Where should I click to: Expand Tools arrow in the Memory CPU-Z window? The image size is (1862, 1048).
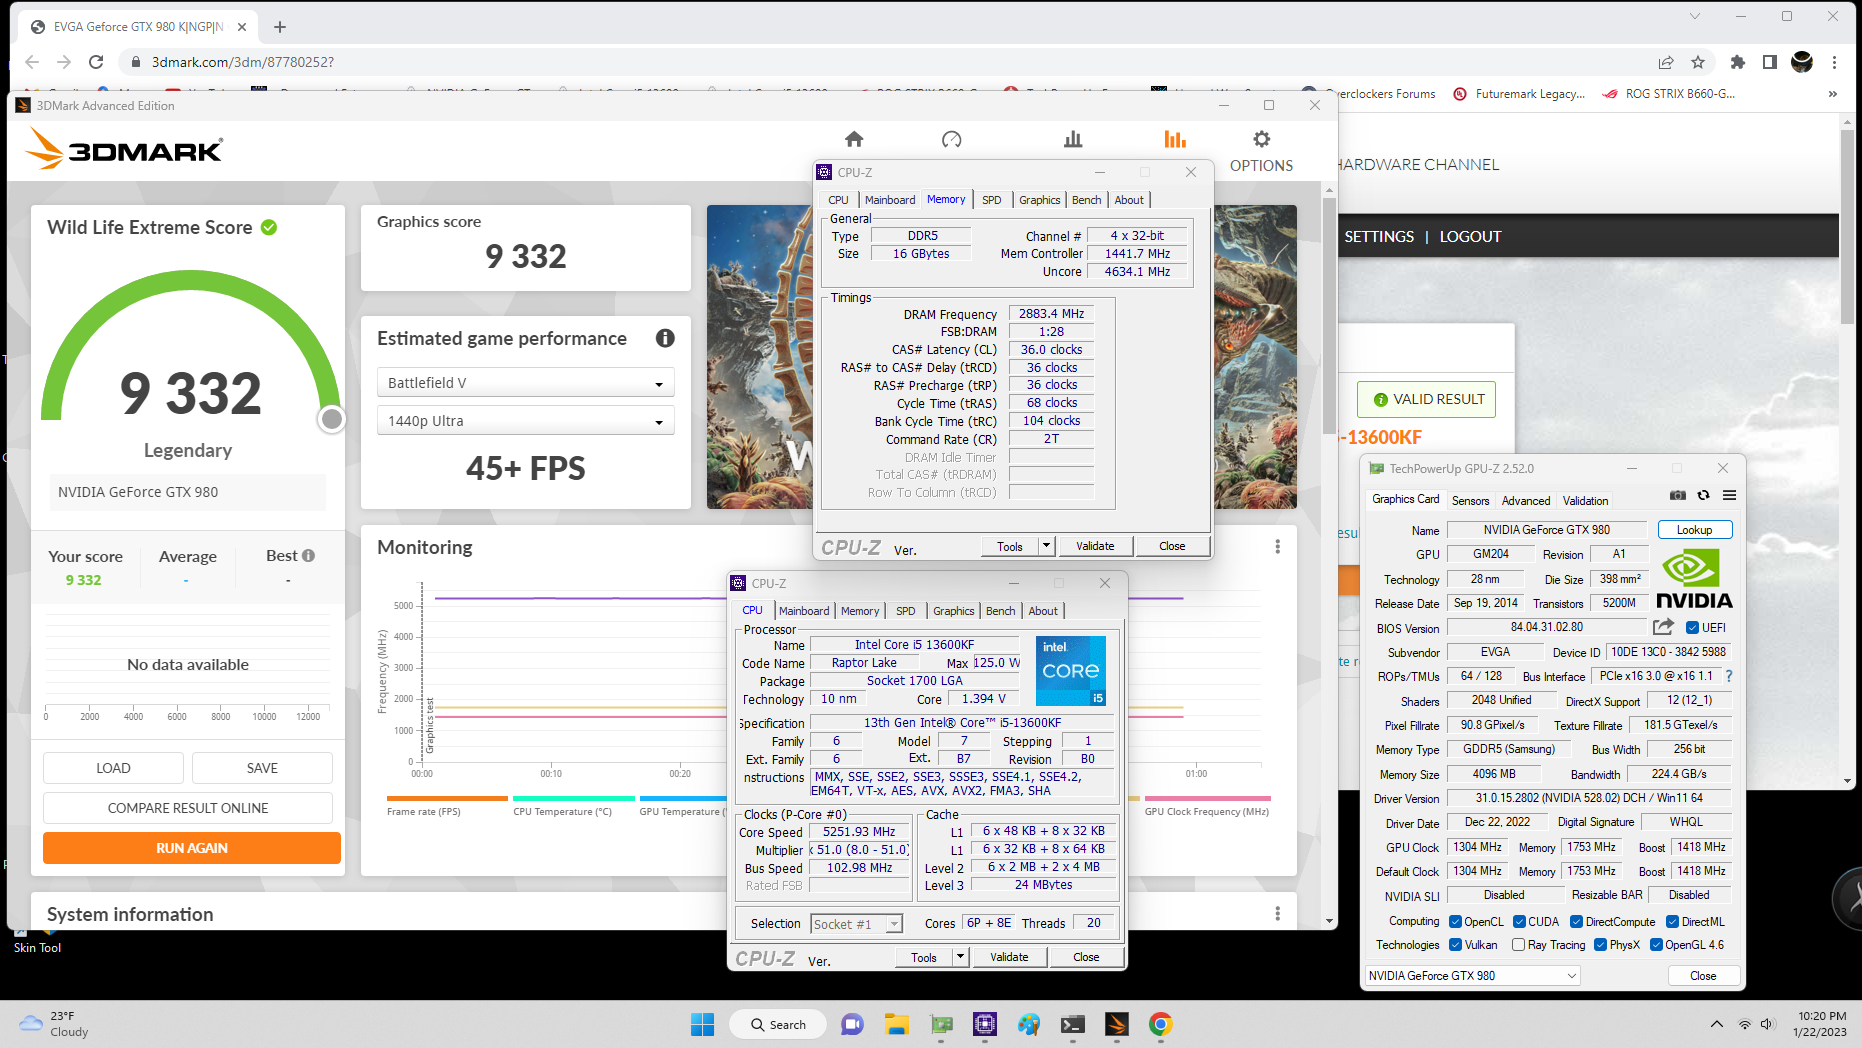click(x=1046, y=546)
